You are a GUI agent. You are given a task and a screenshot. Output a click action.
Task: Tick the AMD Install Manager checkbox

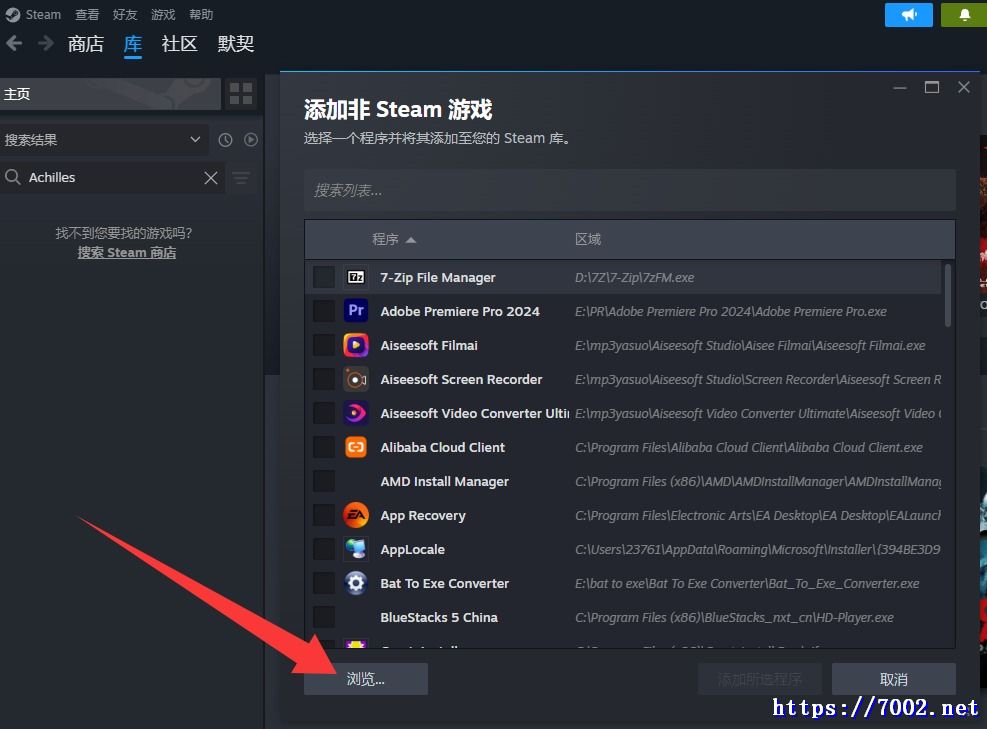click(324, 481)
